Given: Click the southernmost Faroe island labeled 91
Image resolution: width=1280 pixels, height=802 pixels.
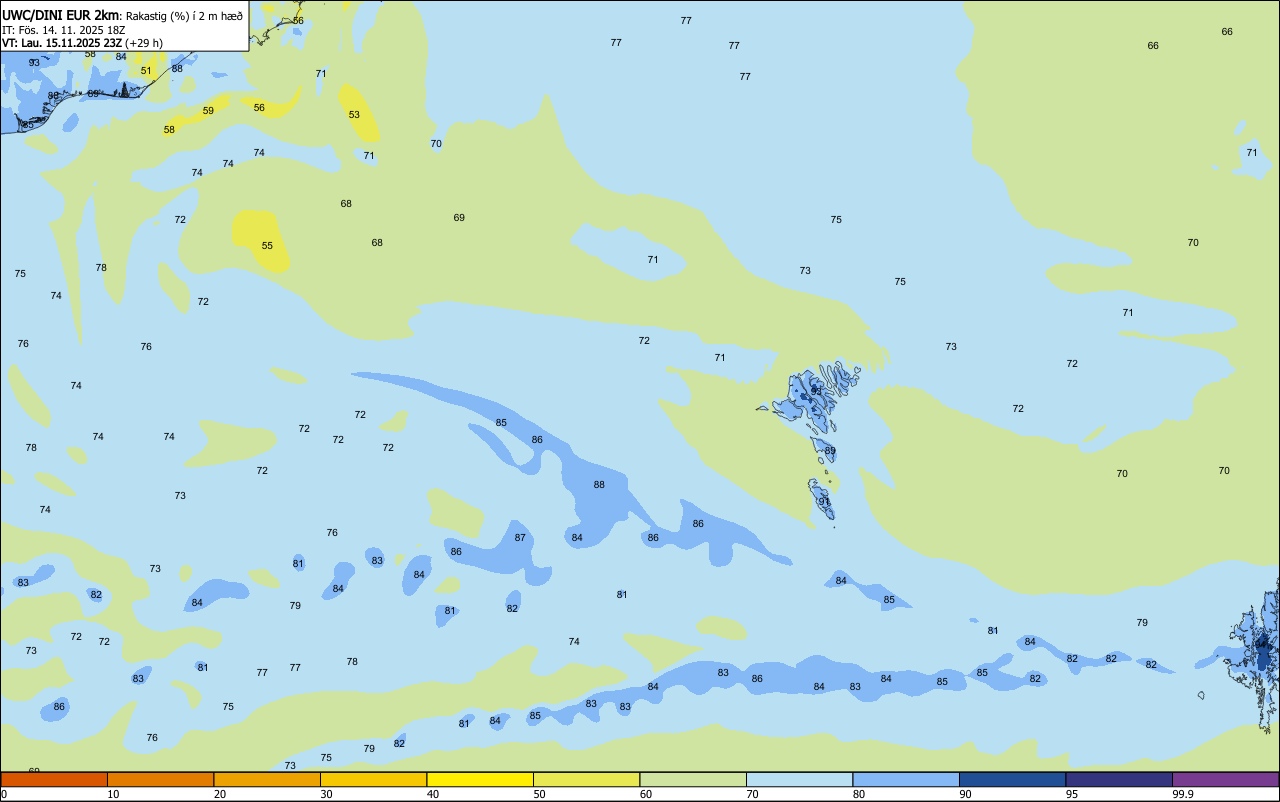Looking at the screenshot, I should (x=823, y=499).
